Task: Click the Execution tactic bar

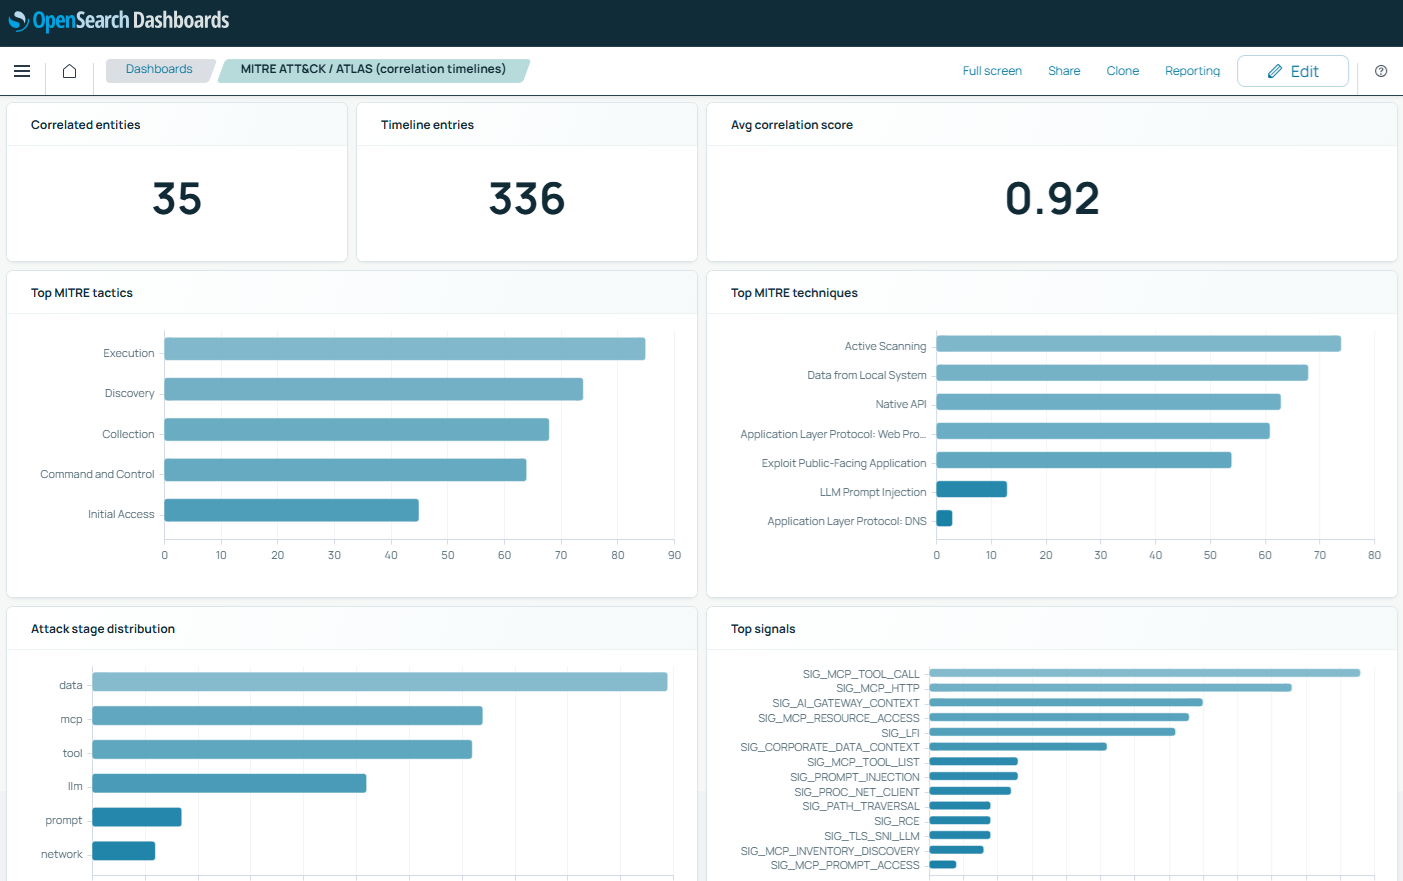Action: coord(405,349)
